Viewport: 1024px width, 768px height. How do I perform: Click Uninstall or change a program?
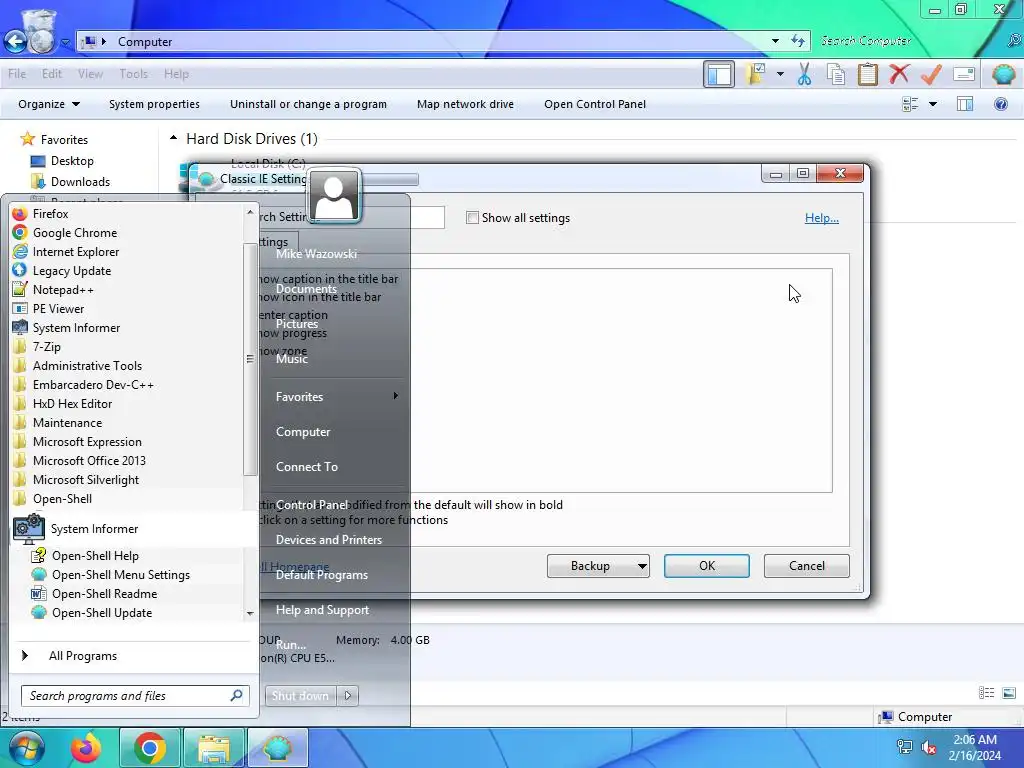[308, 104]
